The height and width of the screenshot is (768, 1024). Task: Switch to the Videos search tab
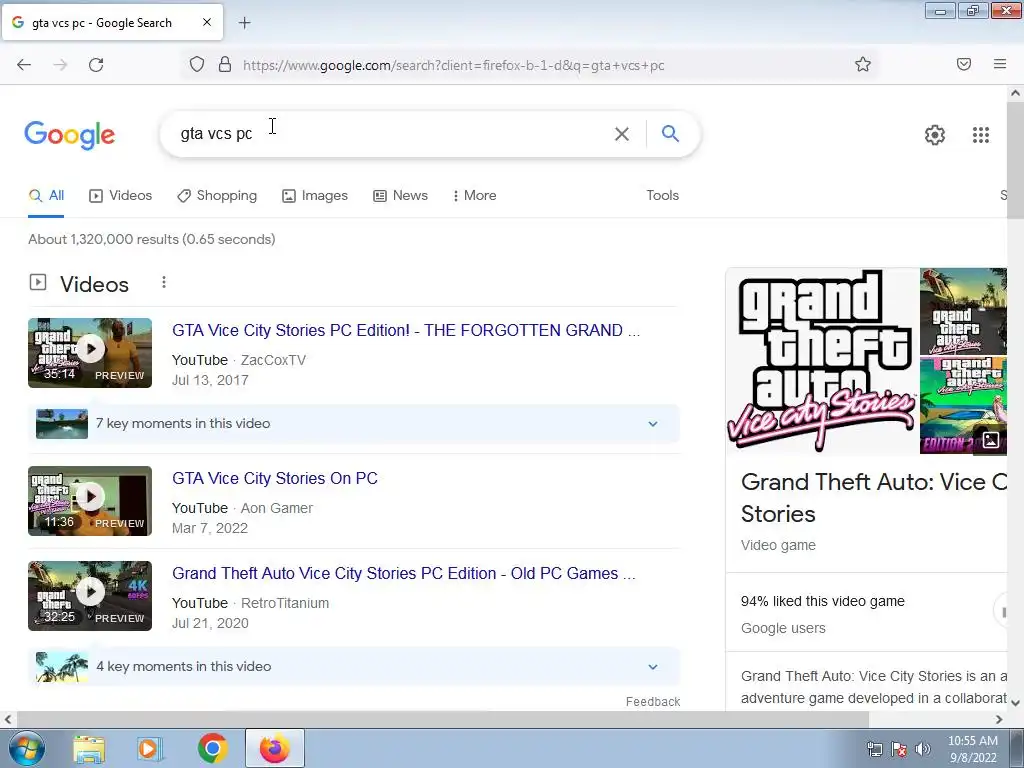point(121,195)
